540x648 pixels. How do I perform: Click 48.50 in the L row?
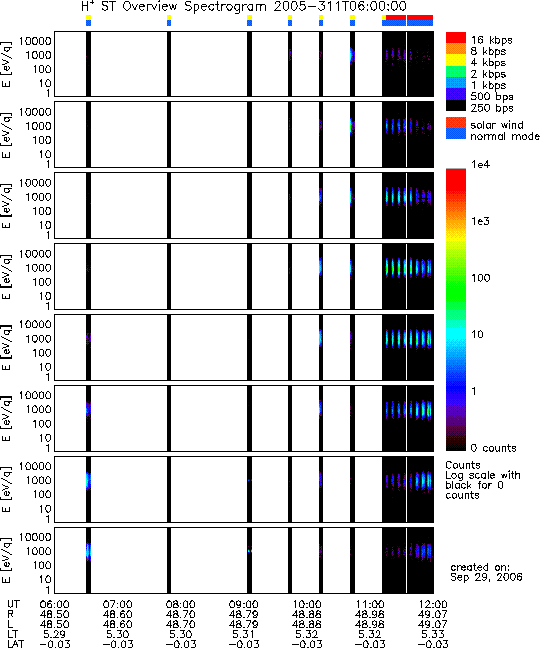pos(55,624)
